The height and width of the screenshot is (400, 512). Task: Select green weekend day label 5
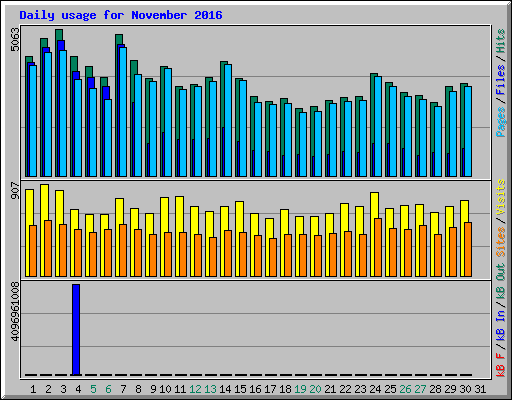tap(93, 389)
